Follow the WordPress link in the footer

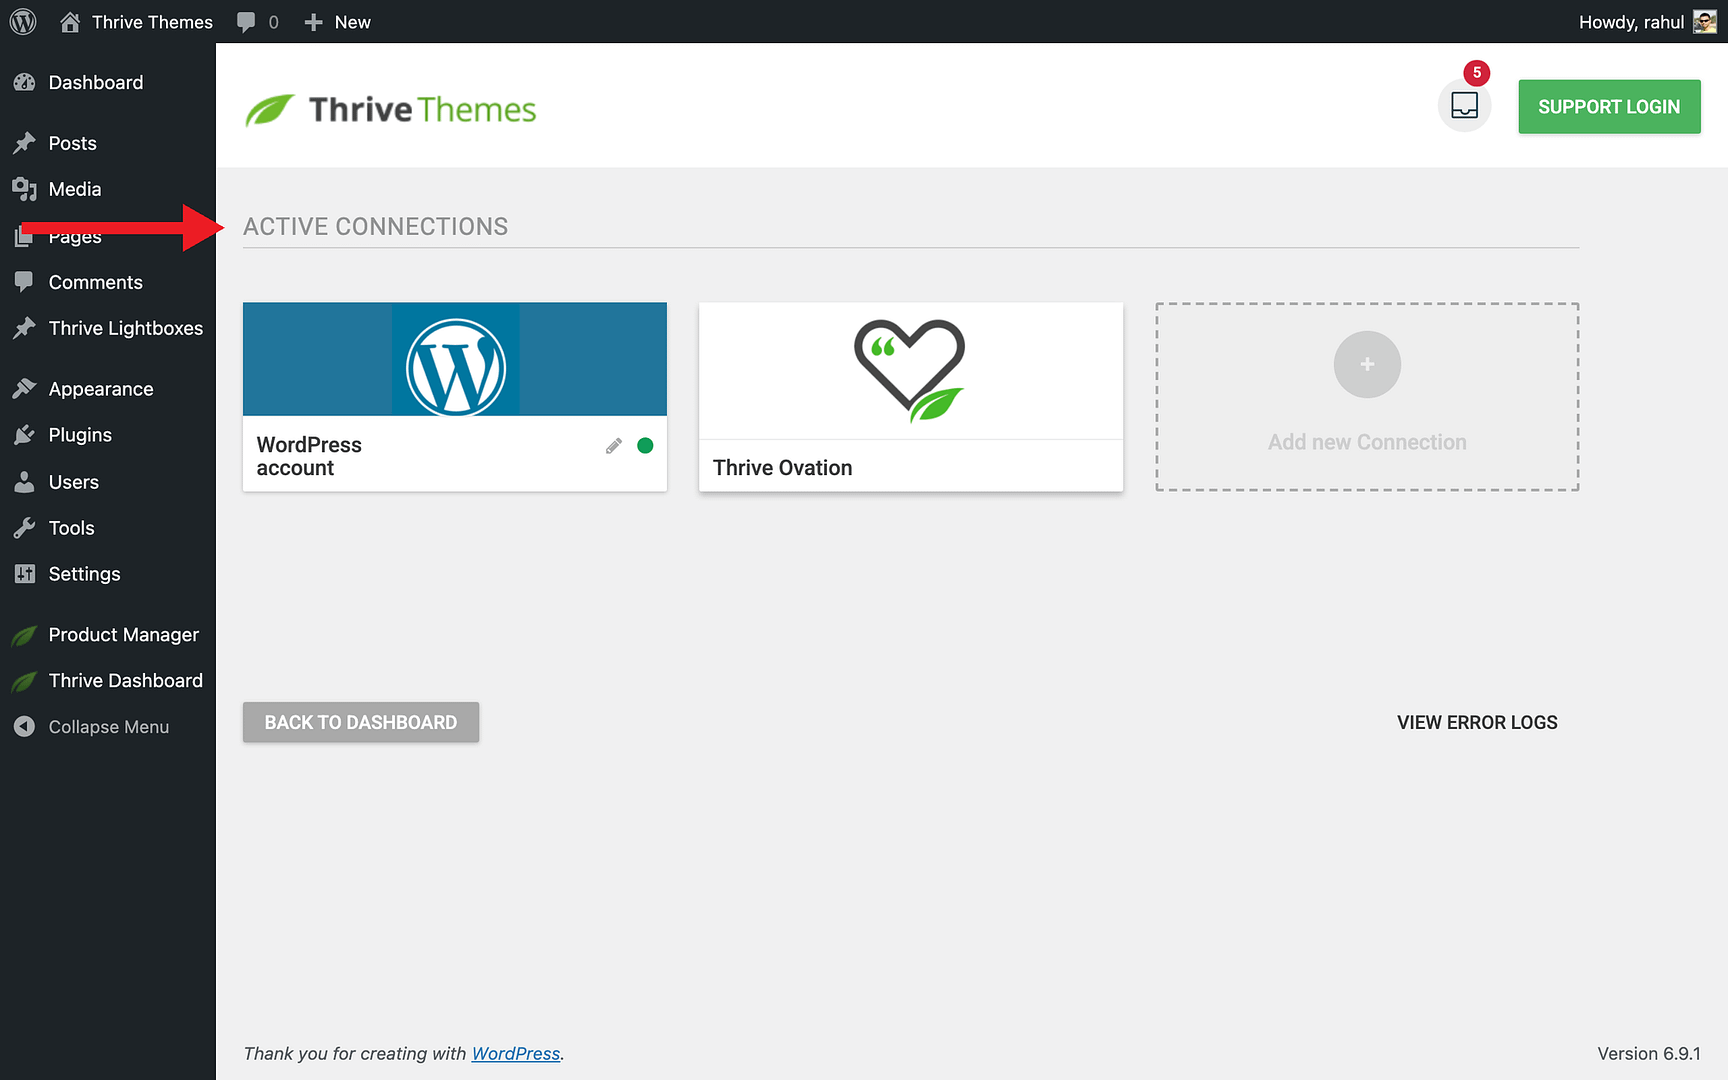pos(515,1053)
